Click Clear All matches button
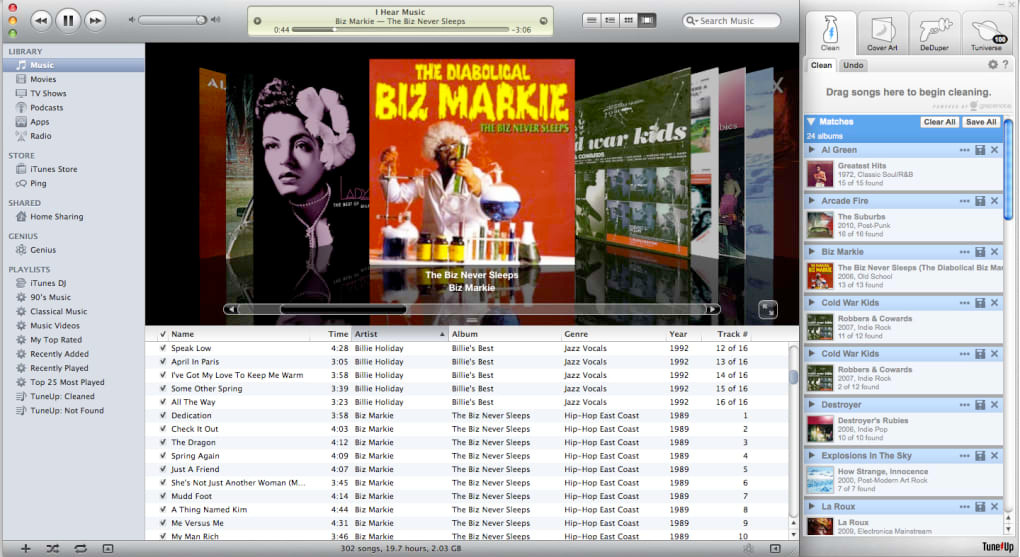 click(939, 122)
